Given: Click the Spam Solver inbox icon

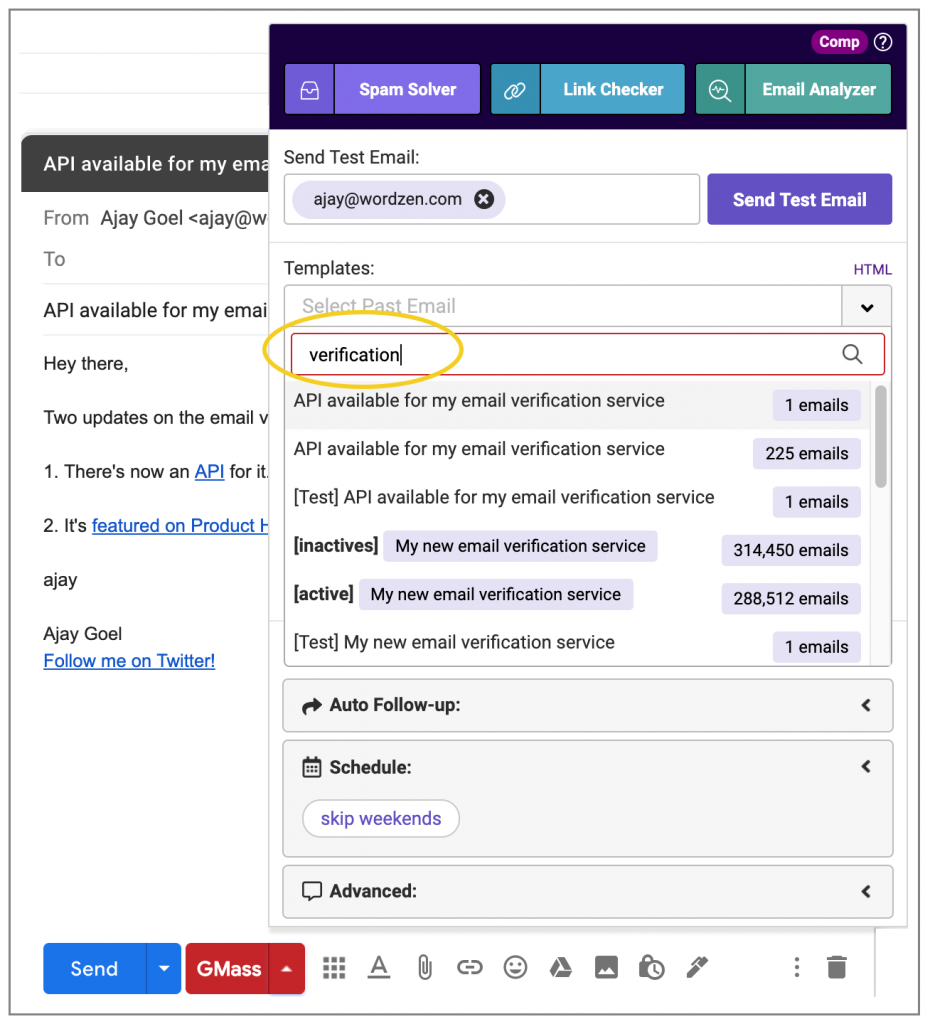Looking at the screenshot, I should point(309,89).
